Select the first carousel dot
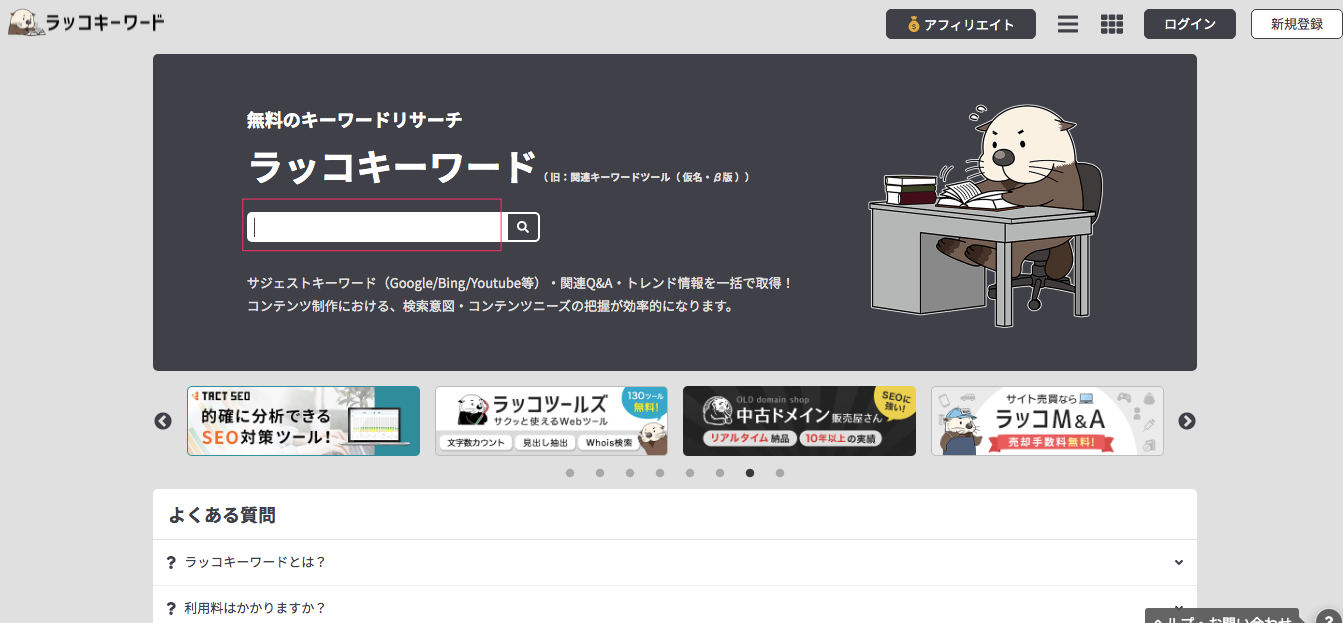 (x=570, y=473)
